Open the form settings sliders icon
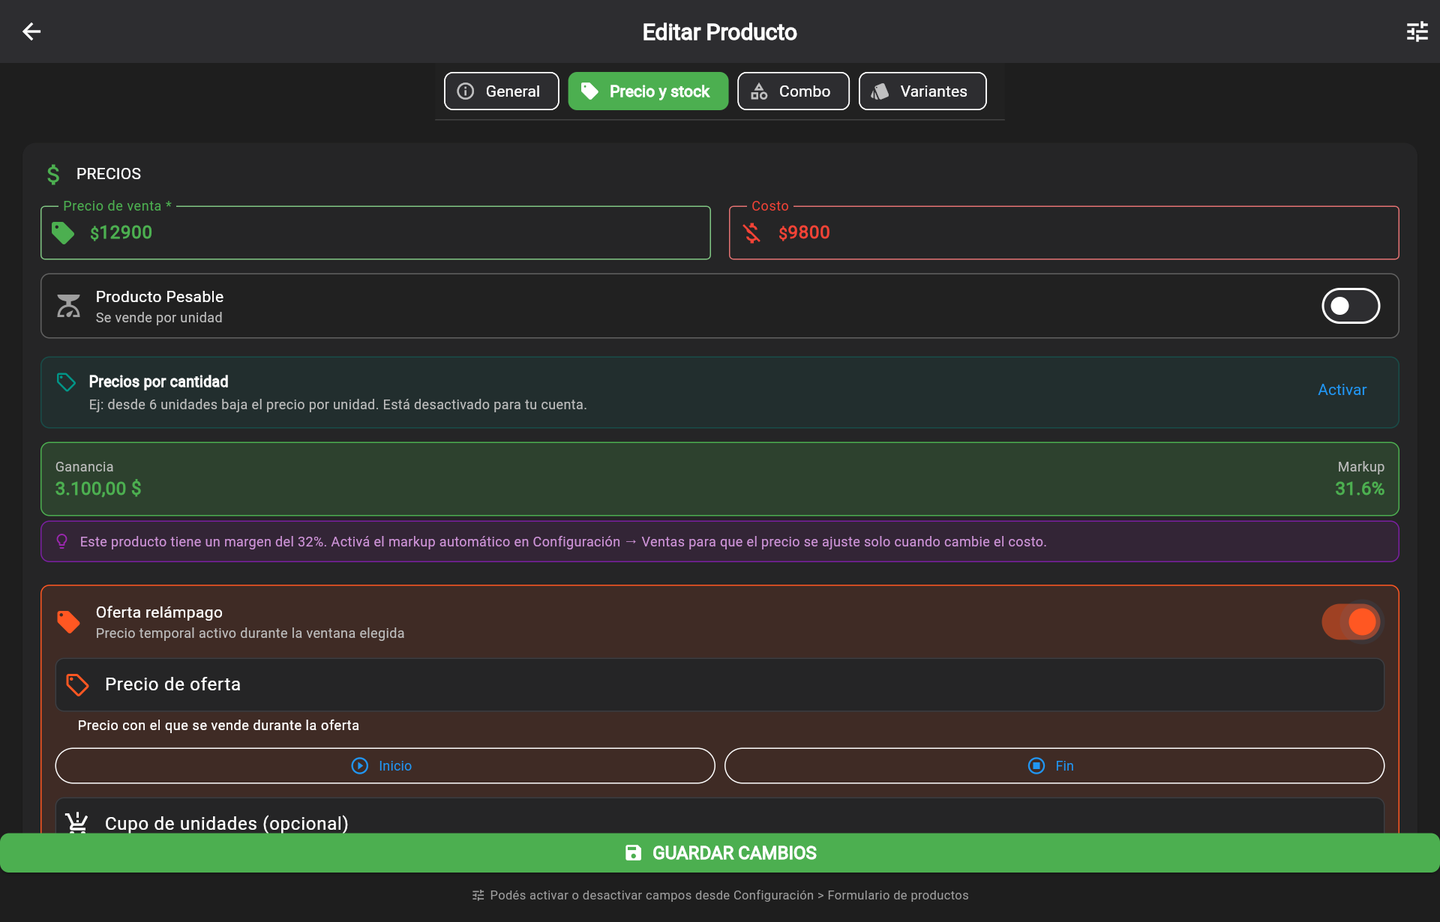This screenshot has width=1440, height=922. [x=1417, y=32]
